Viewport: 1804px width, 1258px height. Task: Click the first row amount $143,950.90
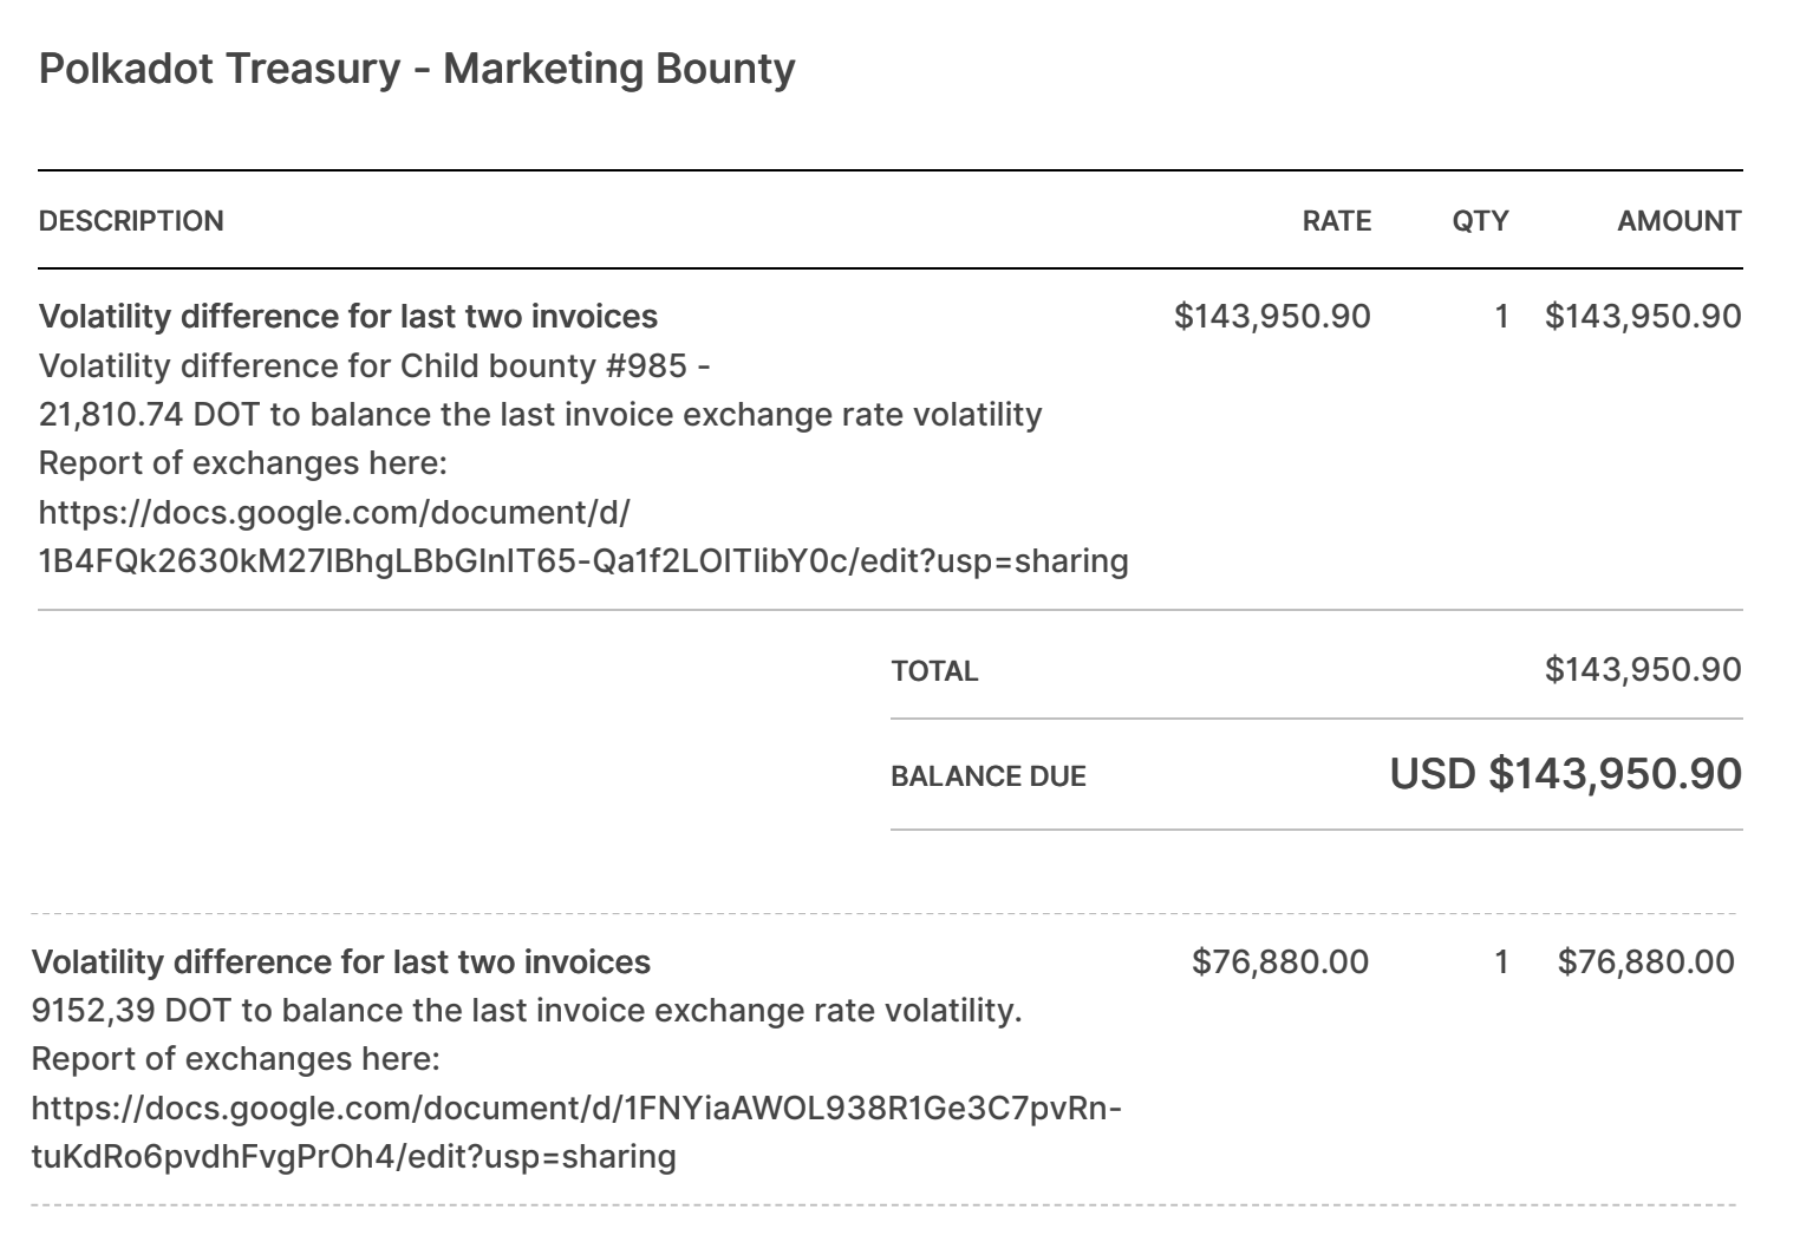pyautogui.click(x=1643, y=317)
